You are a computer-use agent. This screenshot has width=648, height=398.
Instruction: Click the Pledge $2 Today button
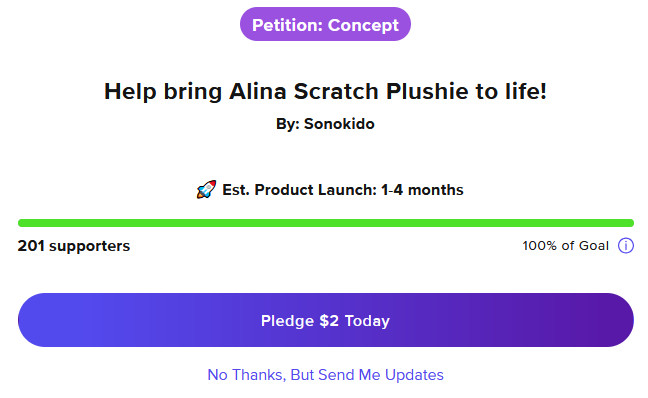pyautogui.click(x=326, y=320)
